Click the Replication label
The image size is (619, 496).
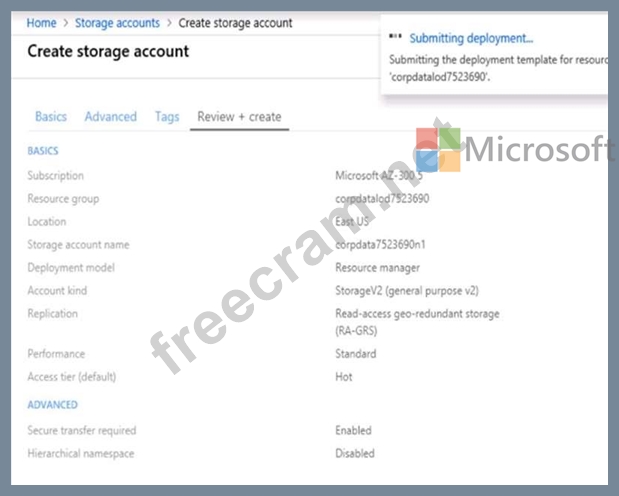tap(53, 314)
